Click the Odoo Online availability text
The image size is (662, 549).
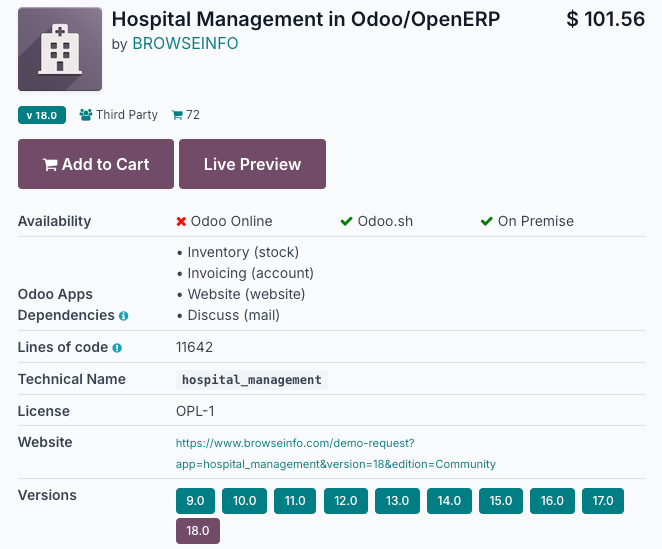point(231,221)
